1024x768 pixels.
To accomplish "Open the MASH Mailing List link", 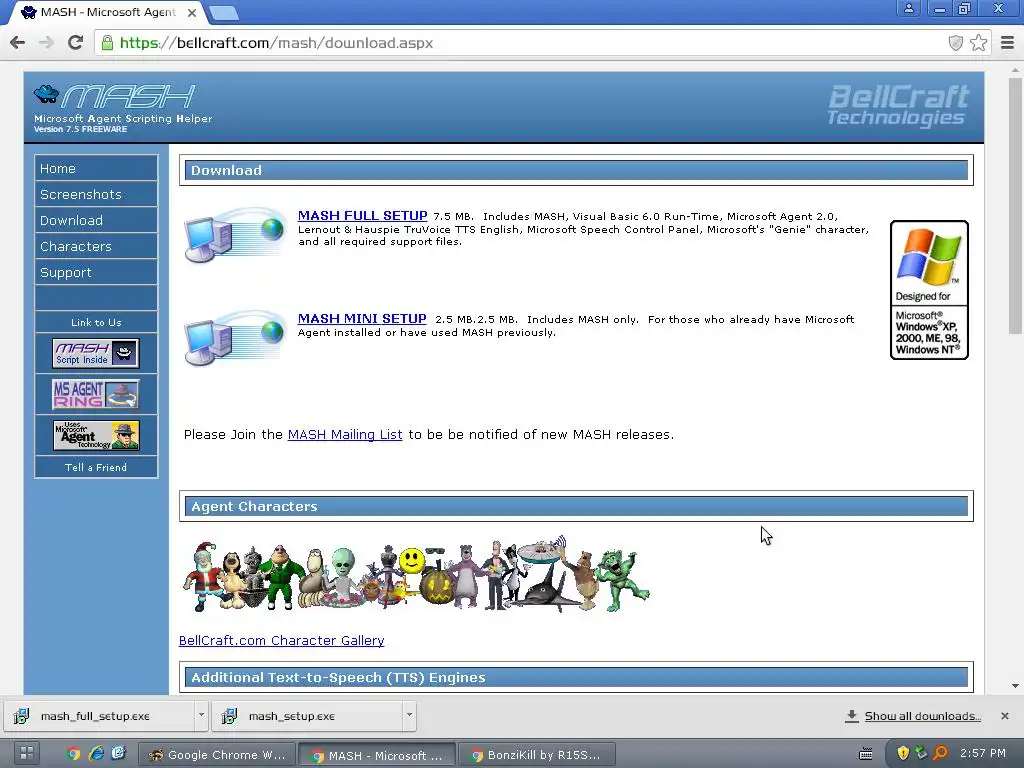I will click(345, 435).
